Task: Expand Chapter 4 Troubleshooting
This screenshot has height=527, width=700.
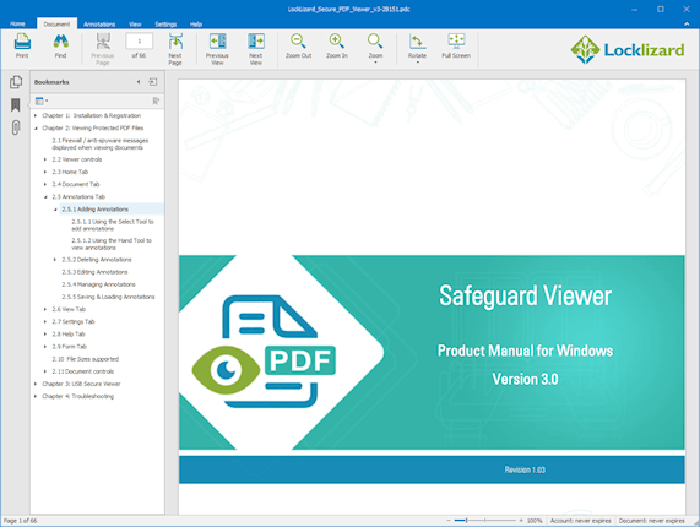Action: 35,396
